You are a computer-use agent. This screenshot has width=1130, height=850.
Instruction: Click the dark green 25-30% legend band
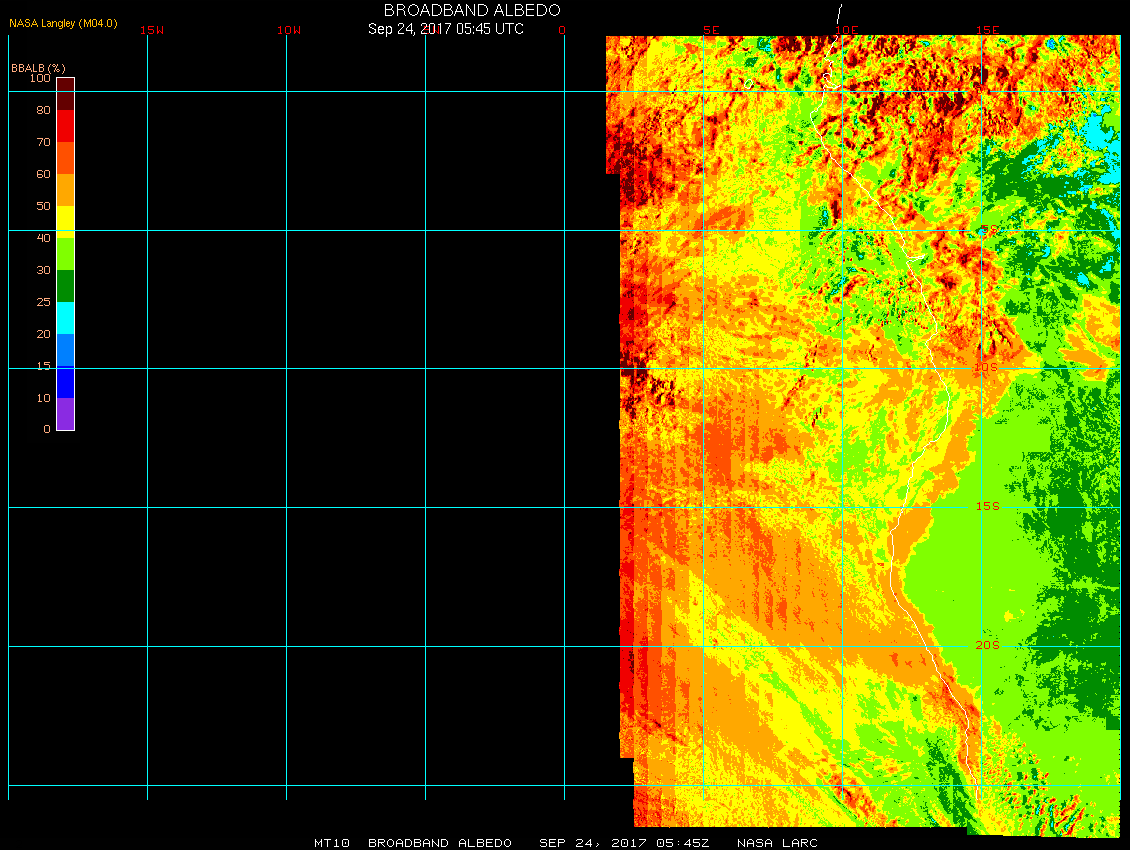[65, 286]
